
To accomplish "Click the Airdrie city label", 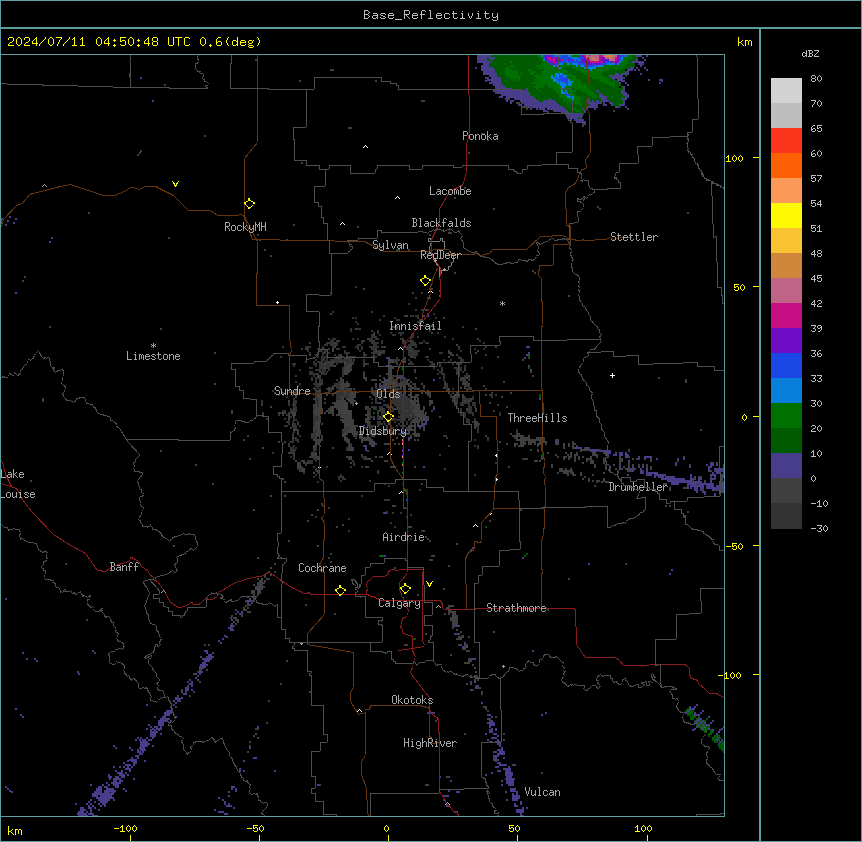I will pyautogui.click(x=403, y=537).
